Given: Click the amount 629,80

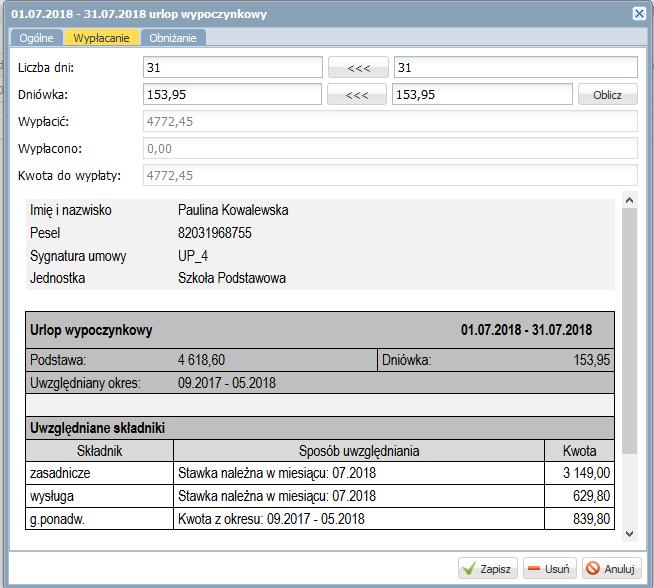Looking at the screenshot, I should 591,496.
